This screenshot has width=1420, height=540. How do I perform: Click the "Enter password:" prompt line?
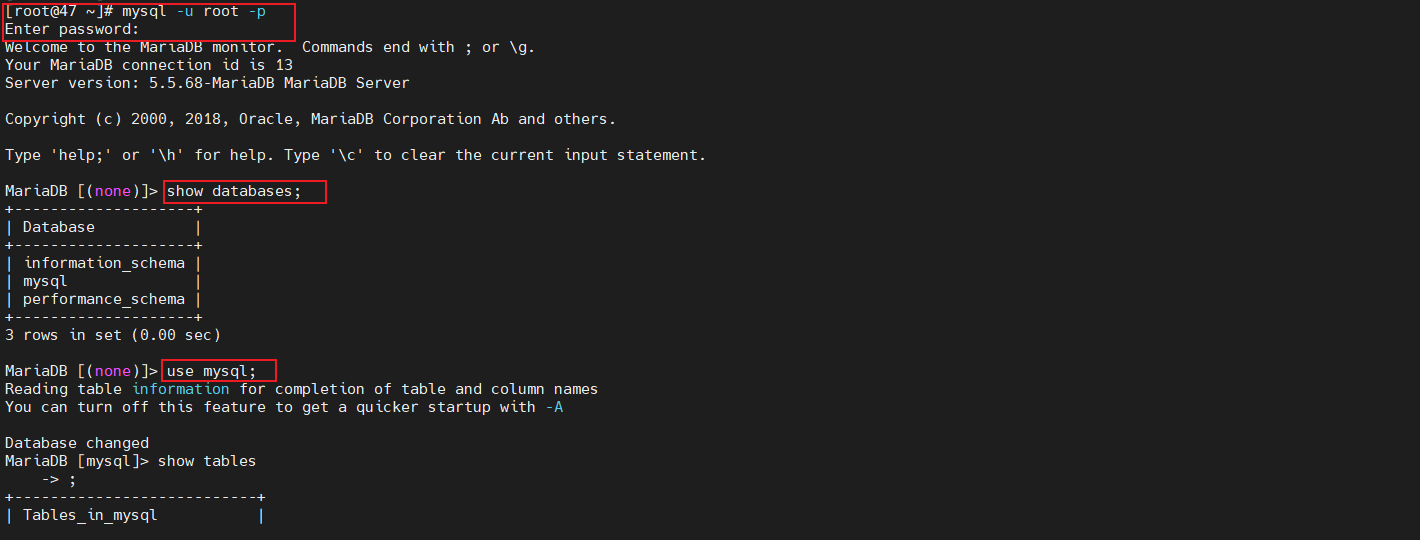tap(72, 29)
